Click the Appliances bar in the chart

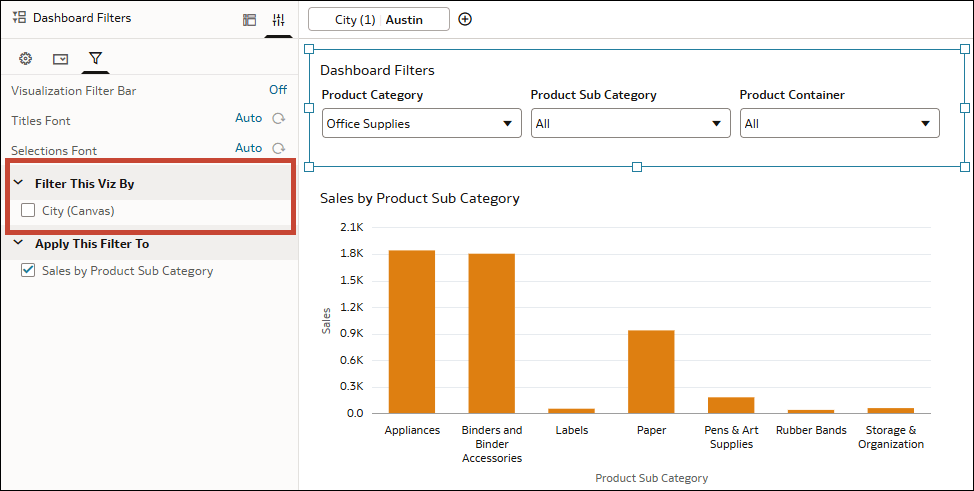tap(412, 331)
